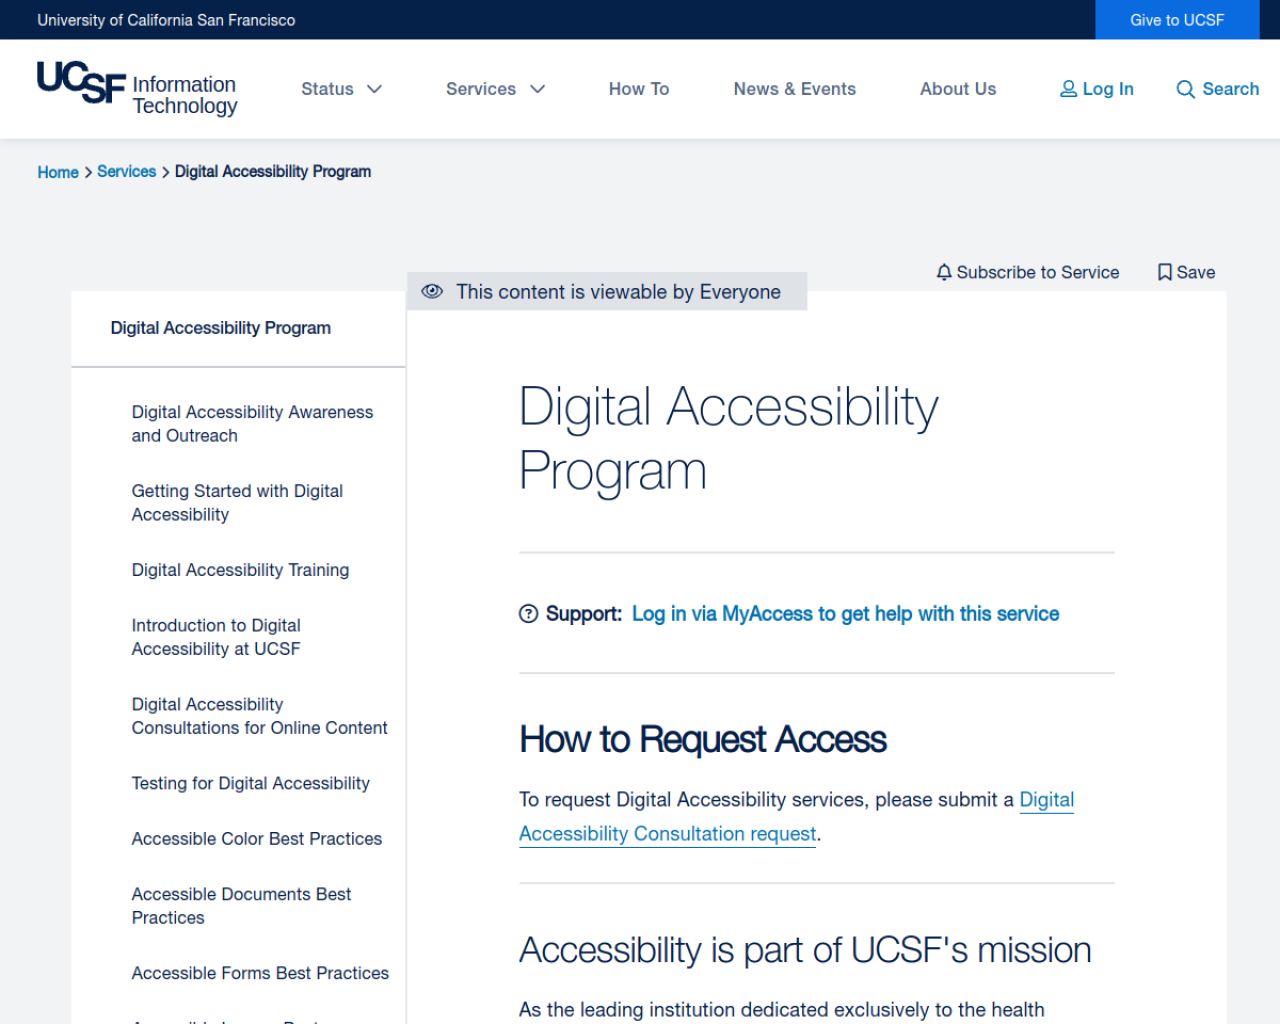Go to the Services breadcrumb link
The width and height of the screenshot is (1280, 1024).
coord(126,172)
